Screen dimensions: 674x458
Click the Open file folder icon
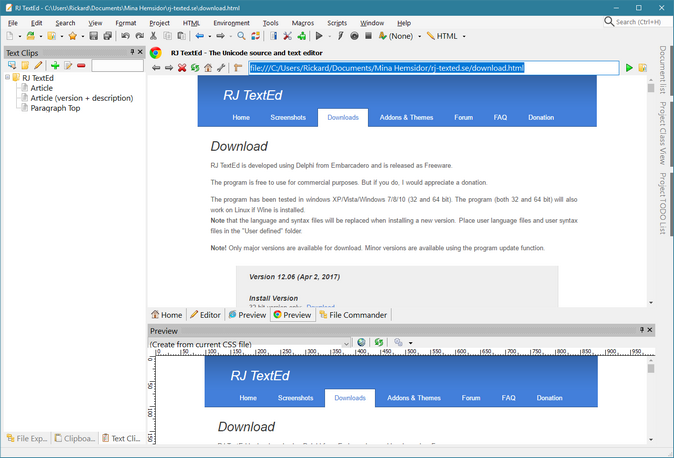(x=31, y=36)
